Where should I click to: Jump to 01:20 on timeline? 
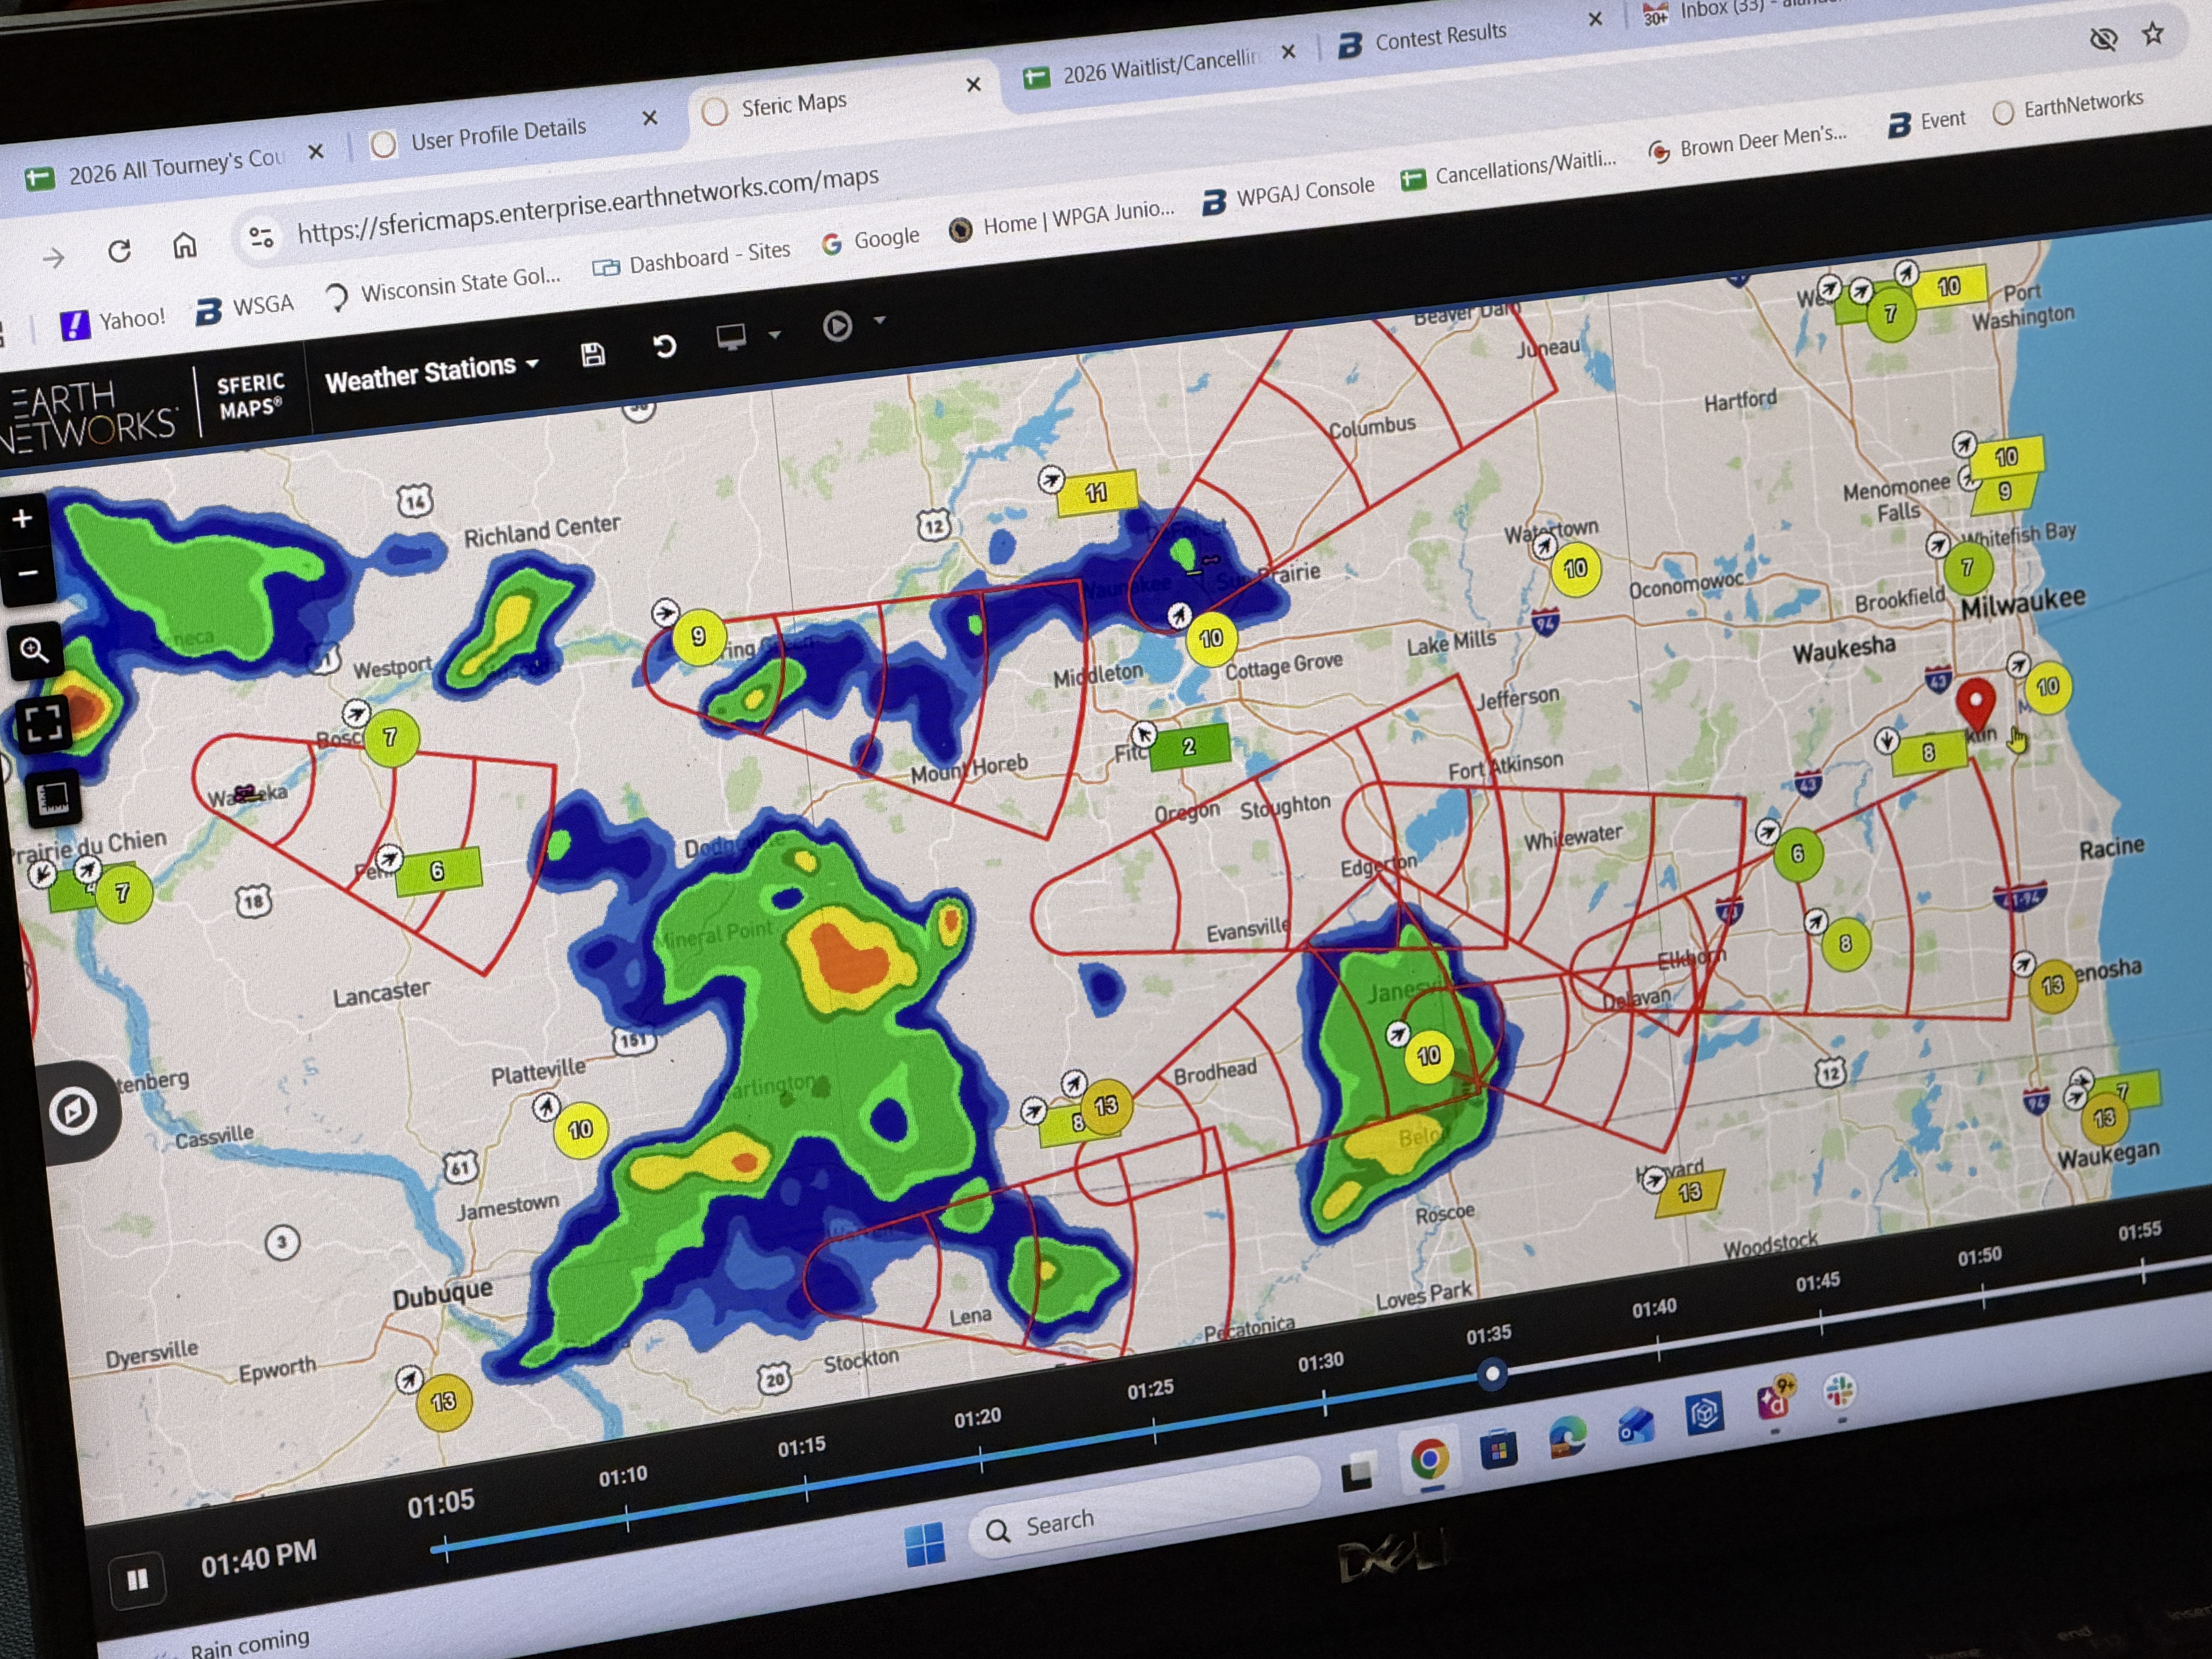pos(977,1419)
